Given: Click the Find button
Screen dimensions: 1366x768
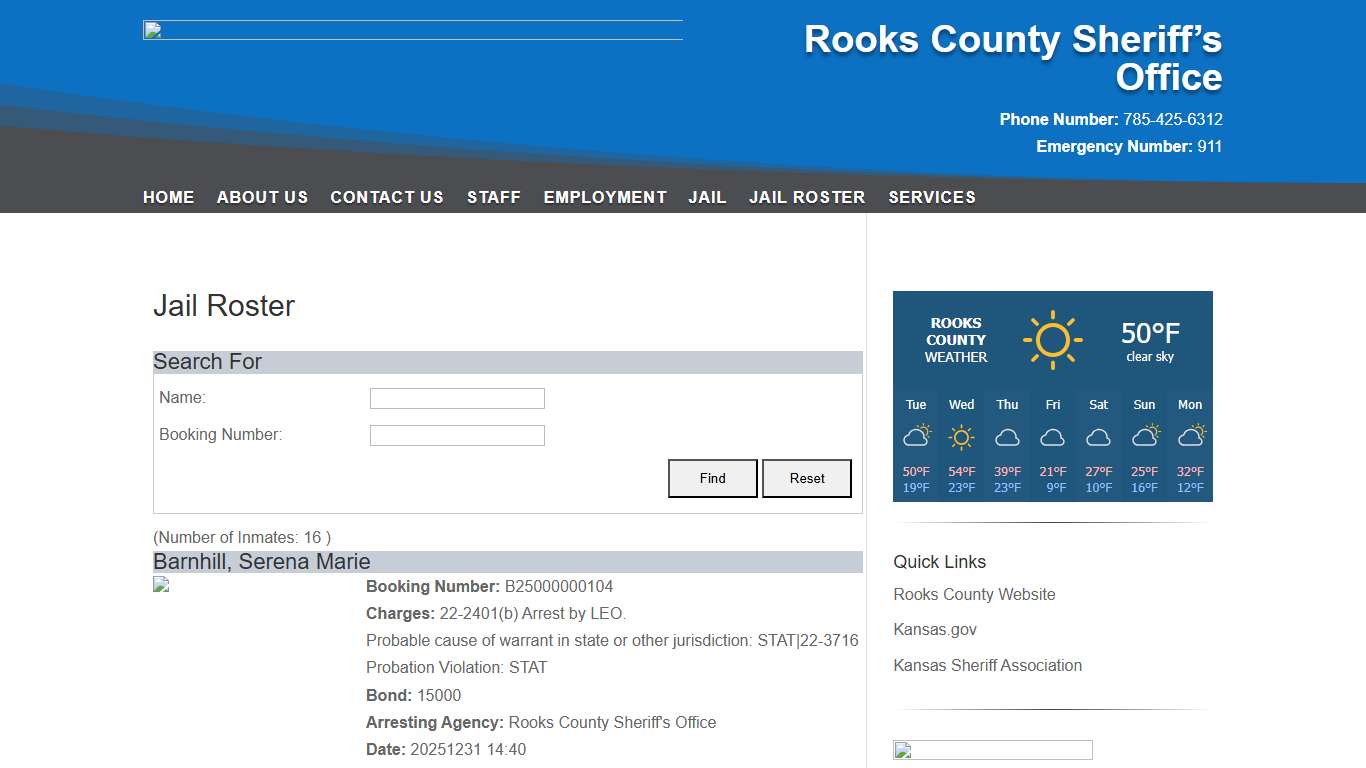Looking at the screenshot, I should pyautogui.click(x=712, y=478).
